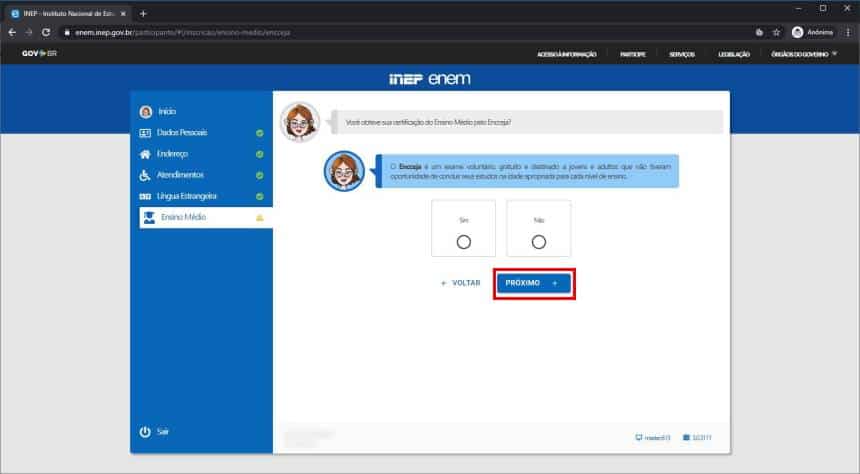
Task: Click the Encceja question text bubble
Action: pyautogui.click(x=527, y=122)
